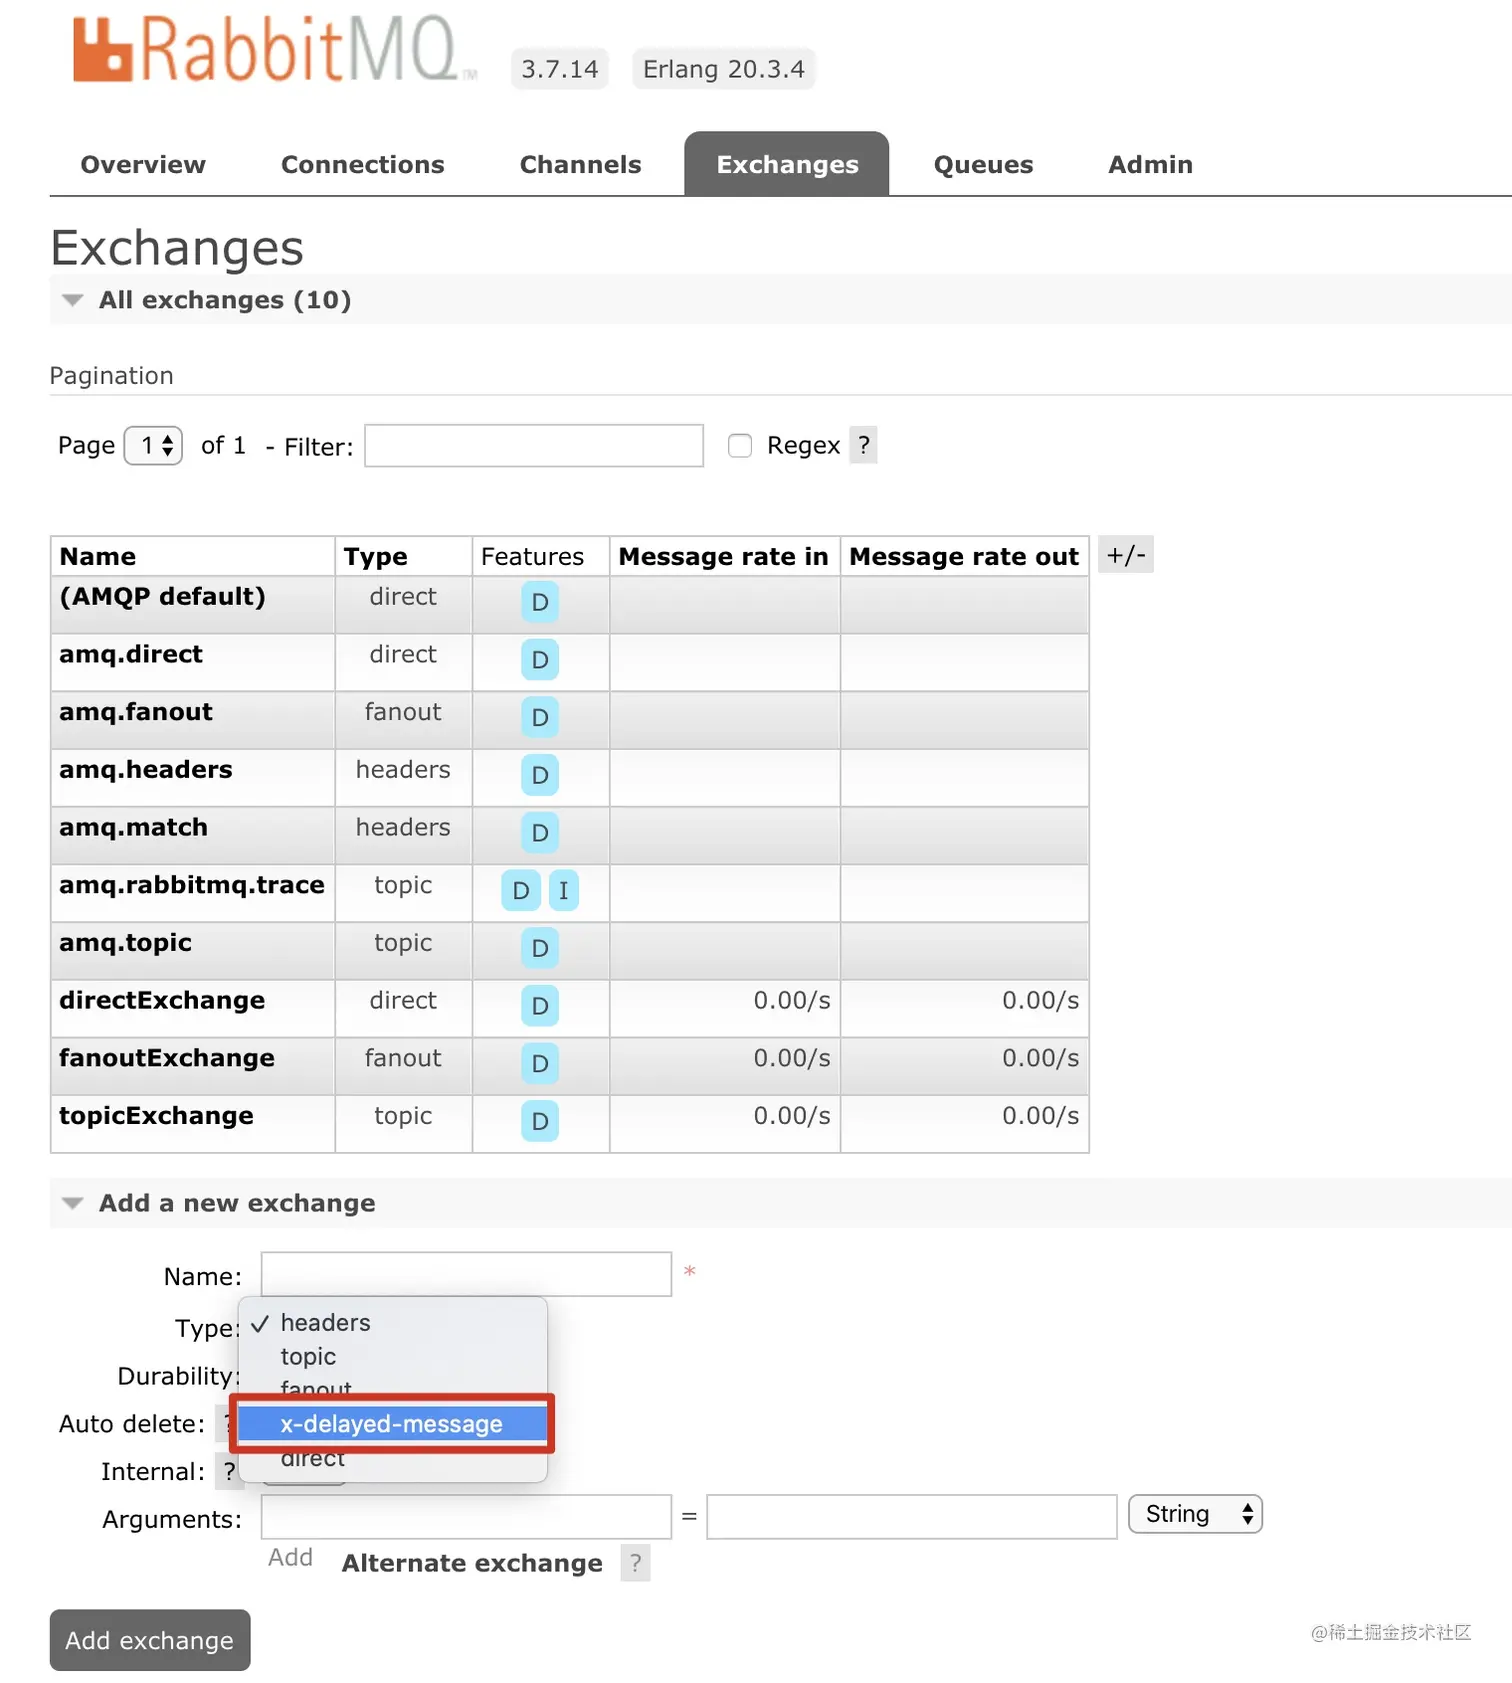Open the amq.fanout exchange

pyautogui.click(x=136, y=712)
